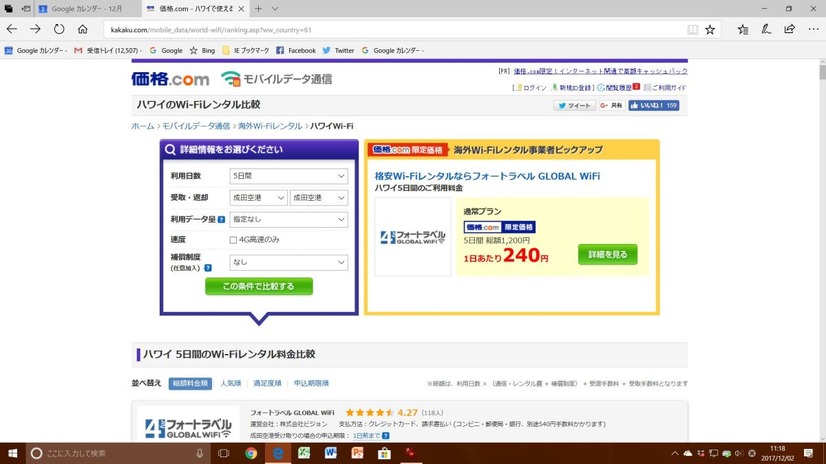Reload the page with refresh icon
The image size is (826, 464).
tap(59, 29)
